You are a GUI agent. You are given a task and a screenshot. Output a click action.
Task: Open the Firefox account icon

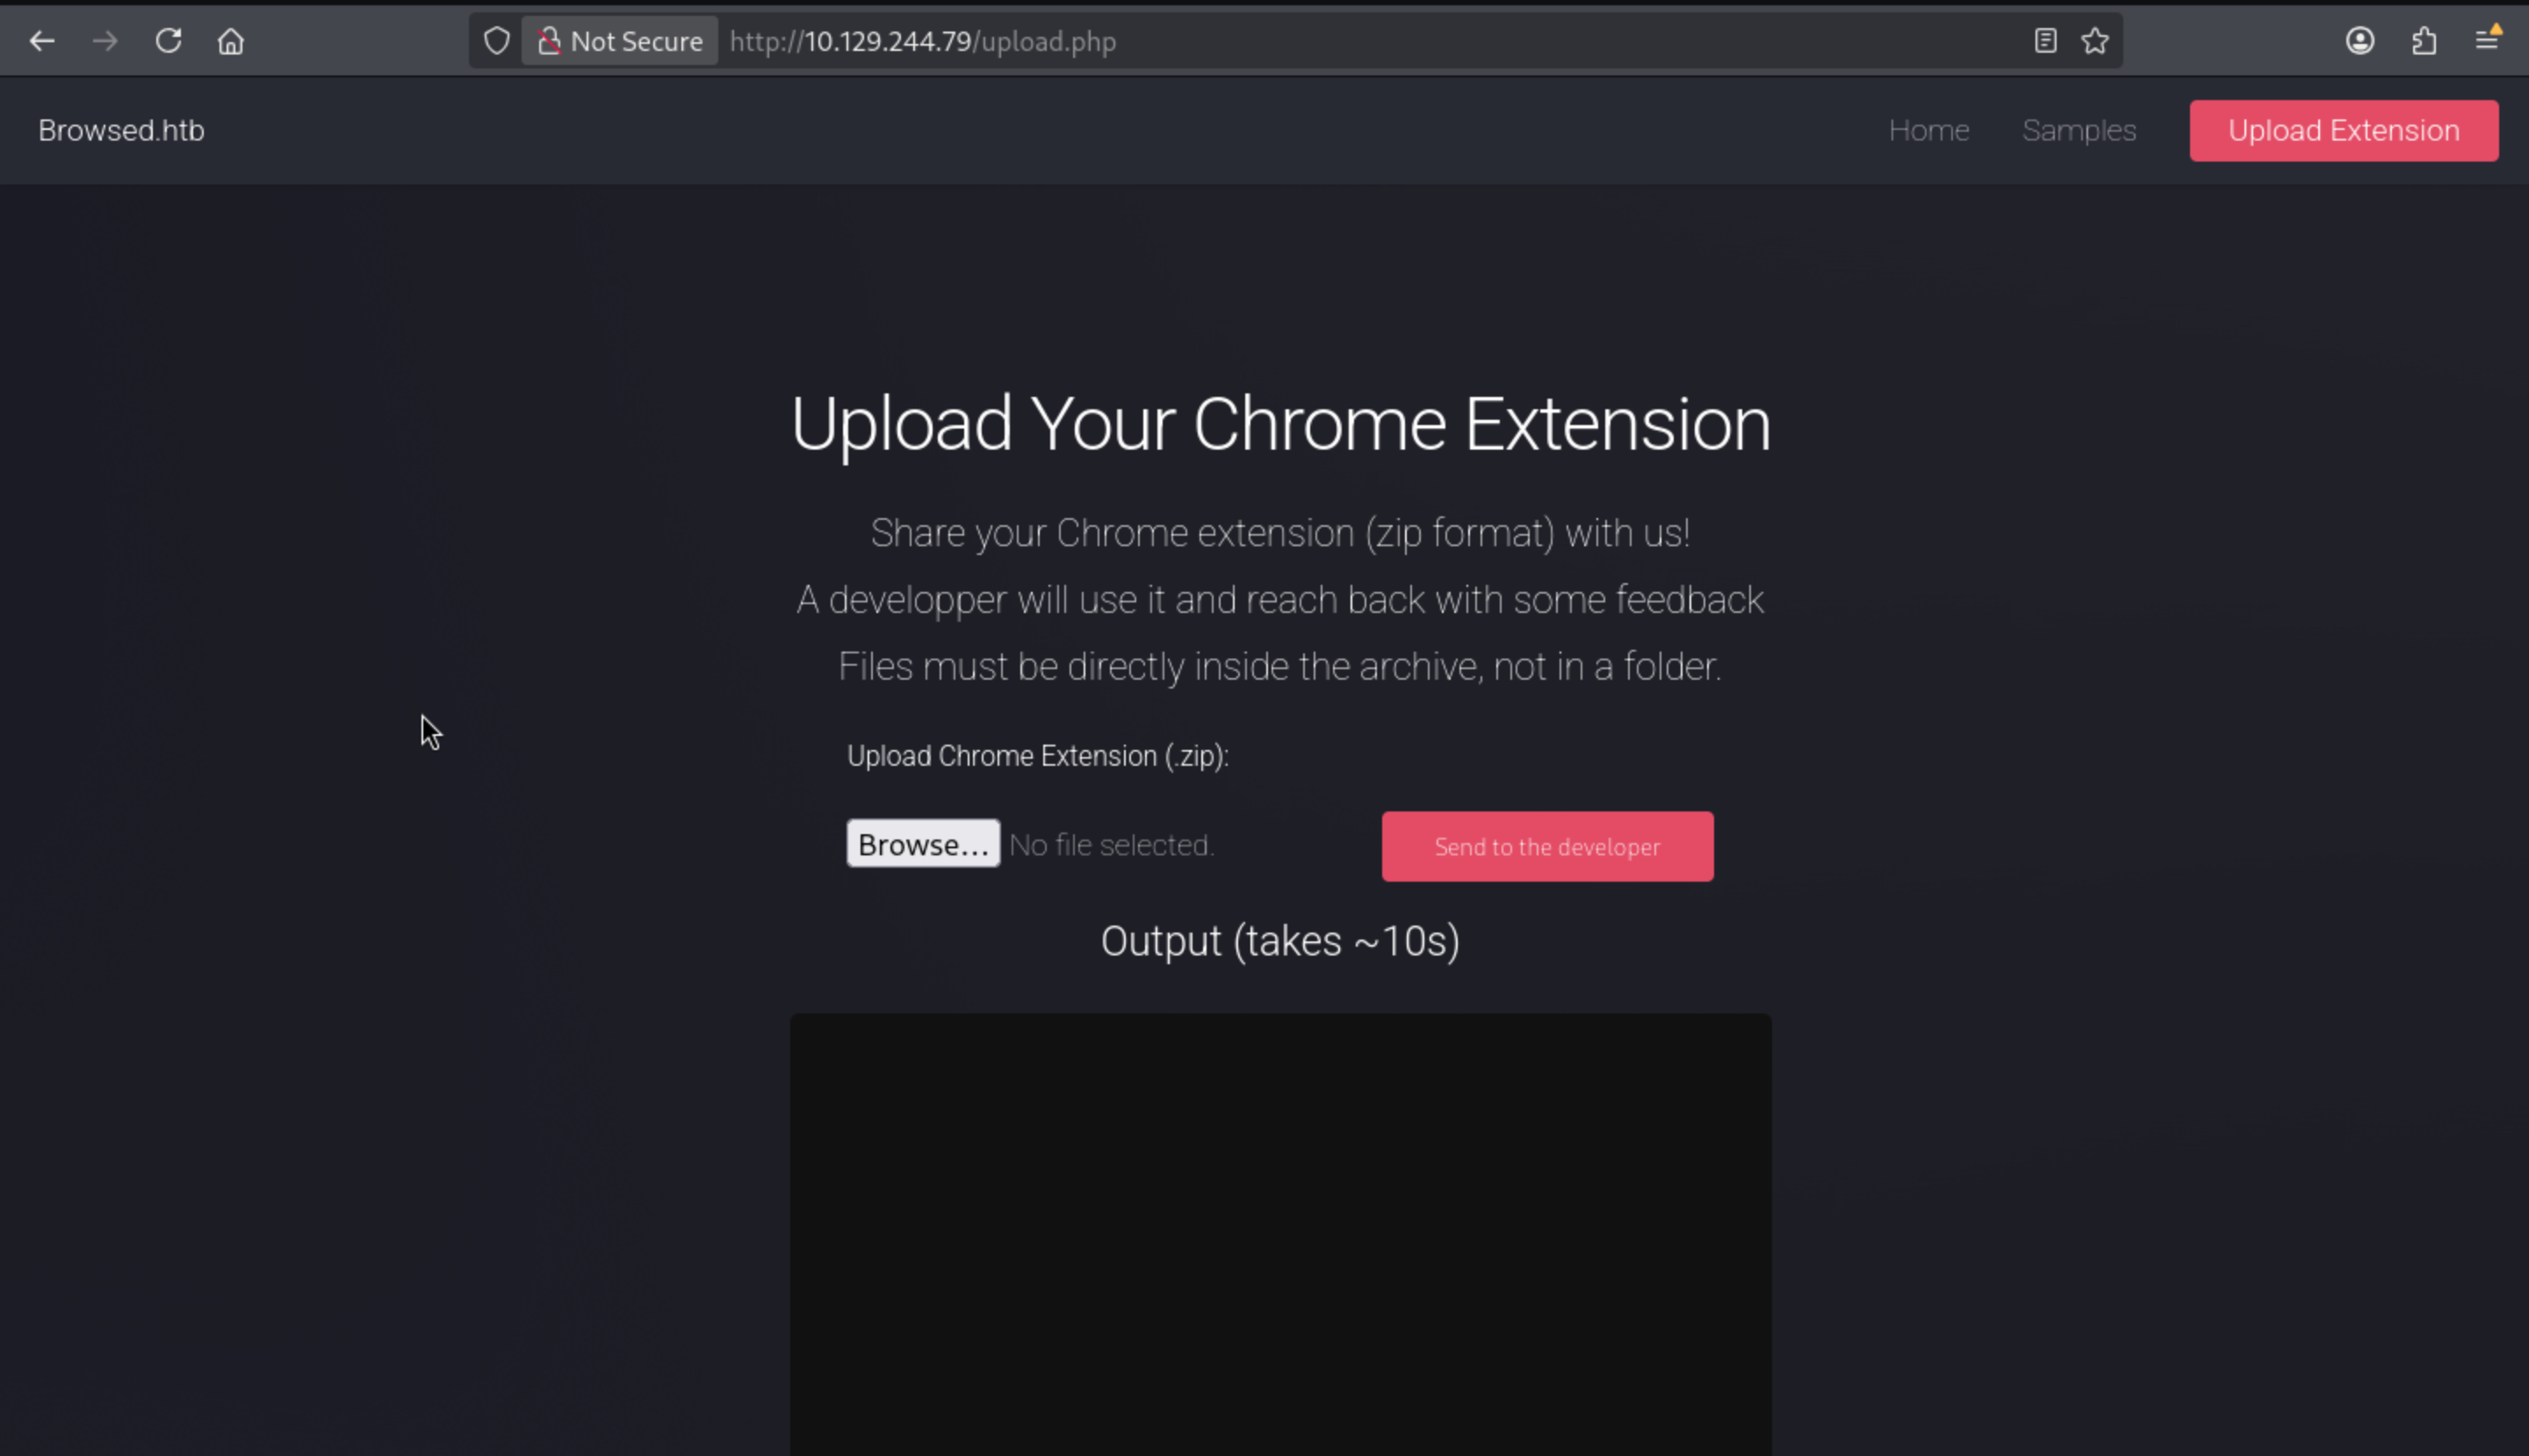coord(2360,41)
